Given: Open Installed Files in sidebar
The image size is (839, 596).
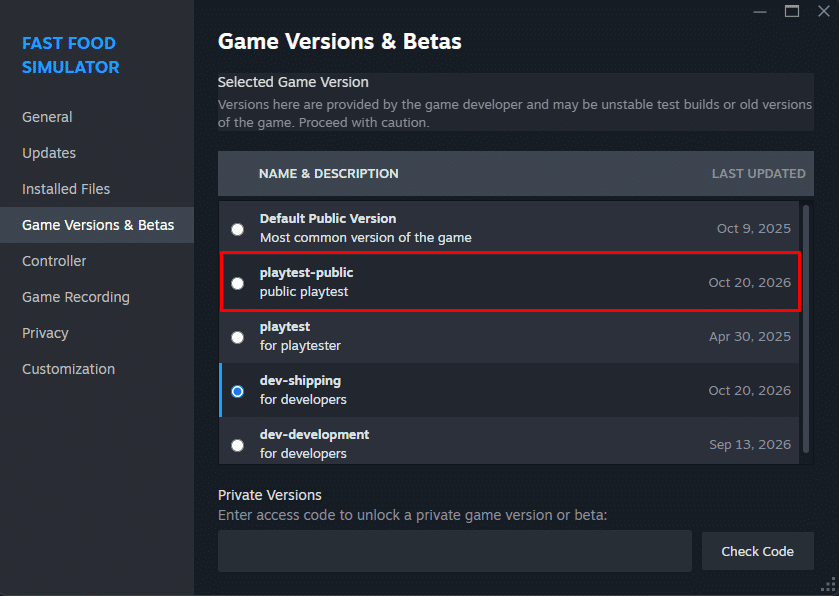Looking at the screenshot, I should point(66,189).
